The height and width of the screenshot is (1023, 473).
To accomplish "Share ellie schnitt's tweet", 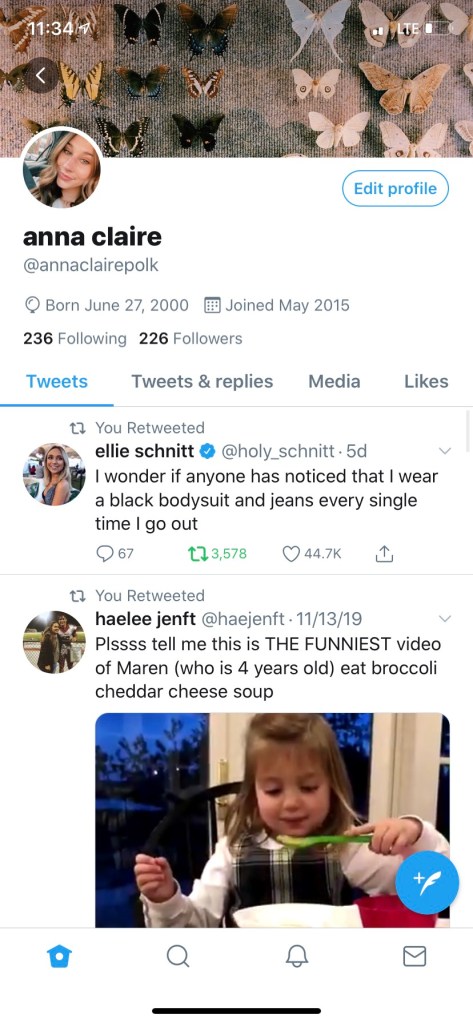I will point(385,554).
